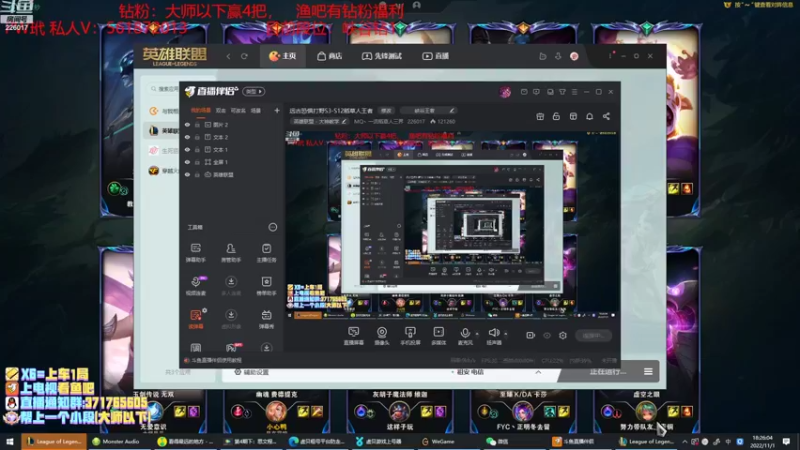Lock the 图片 2 source layer
This screenshot has height=450, width=800.
point(197,124)
